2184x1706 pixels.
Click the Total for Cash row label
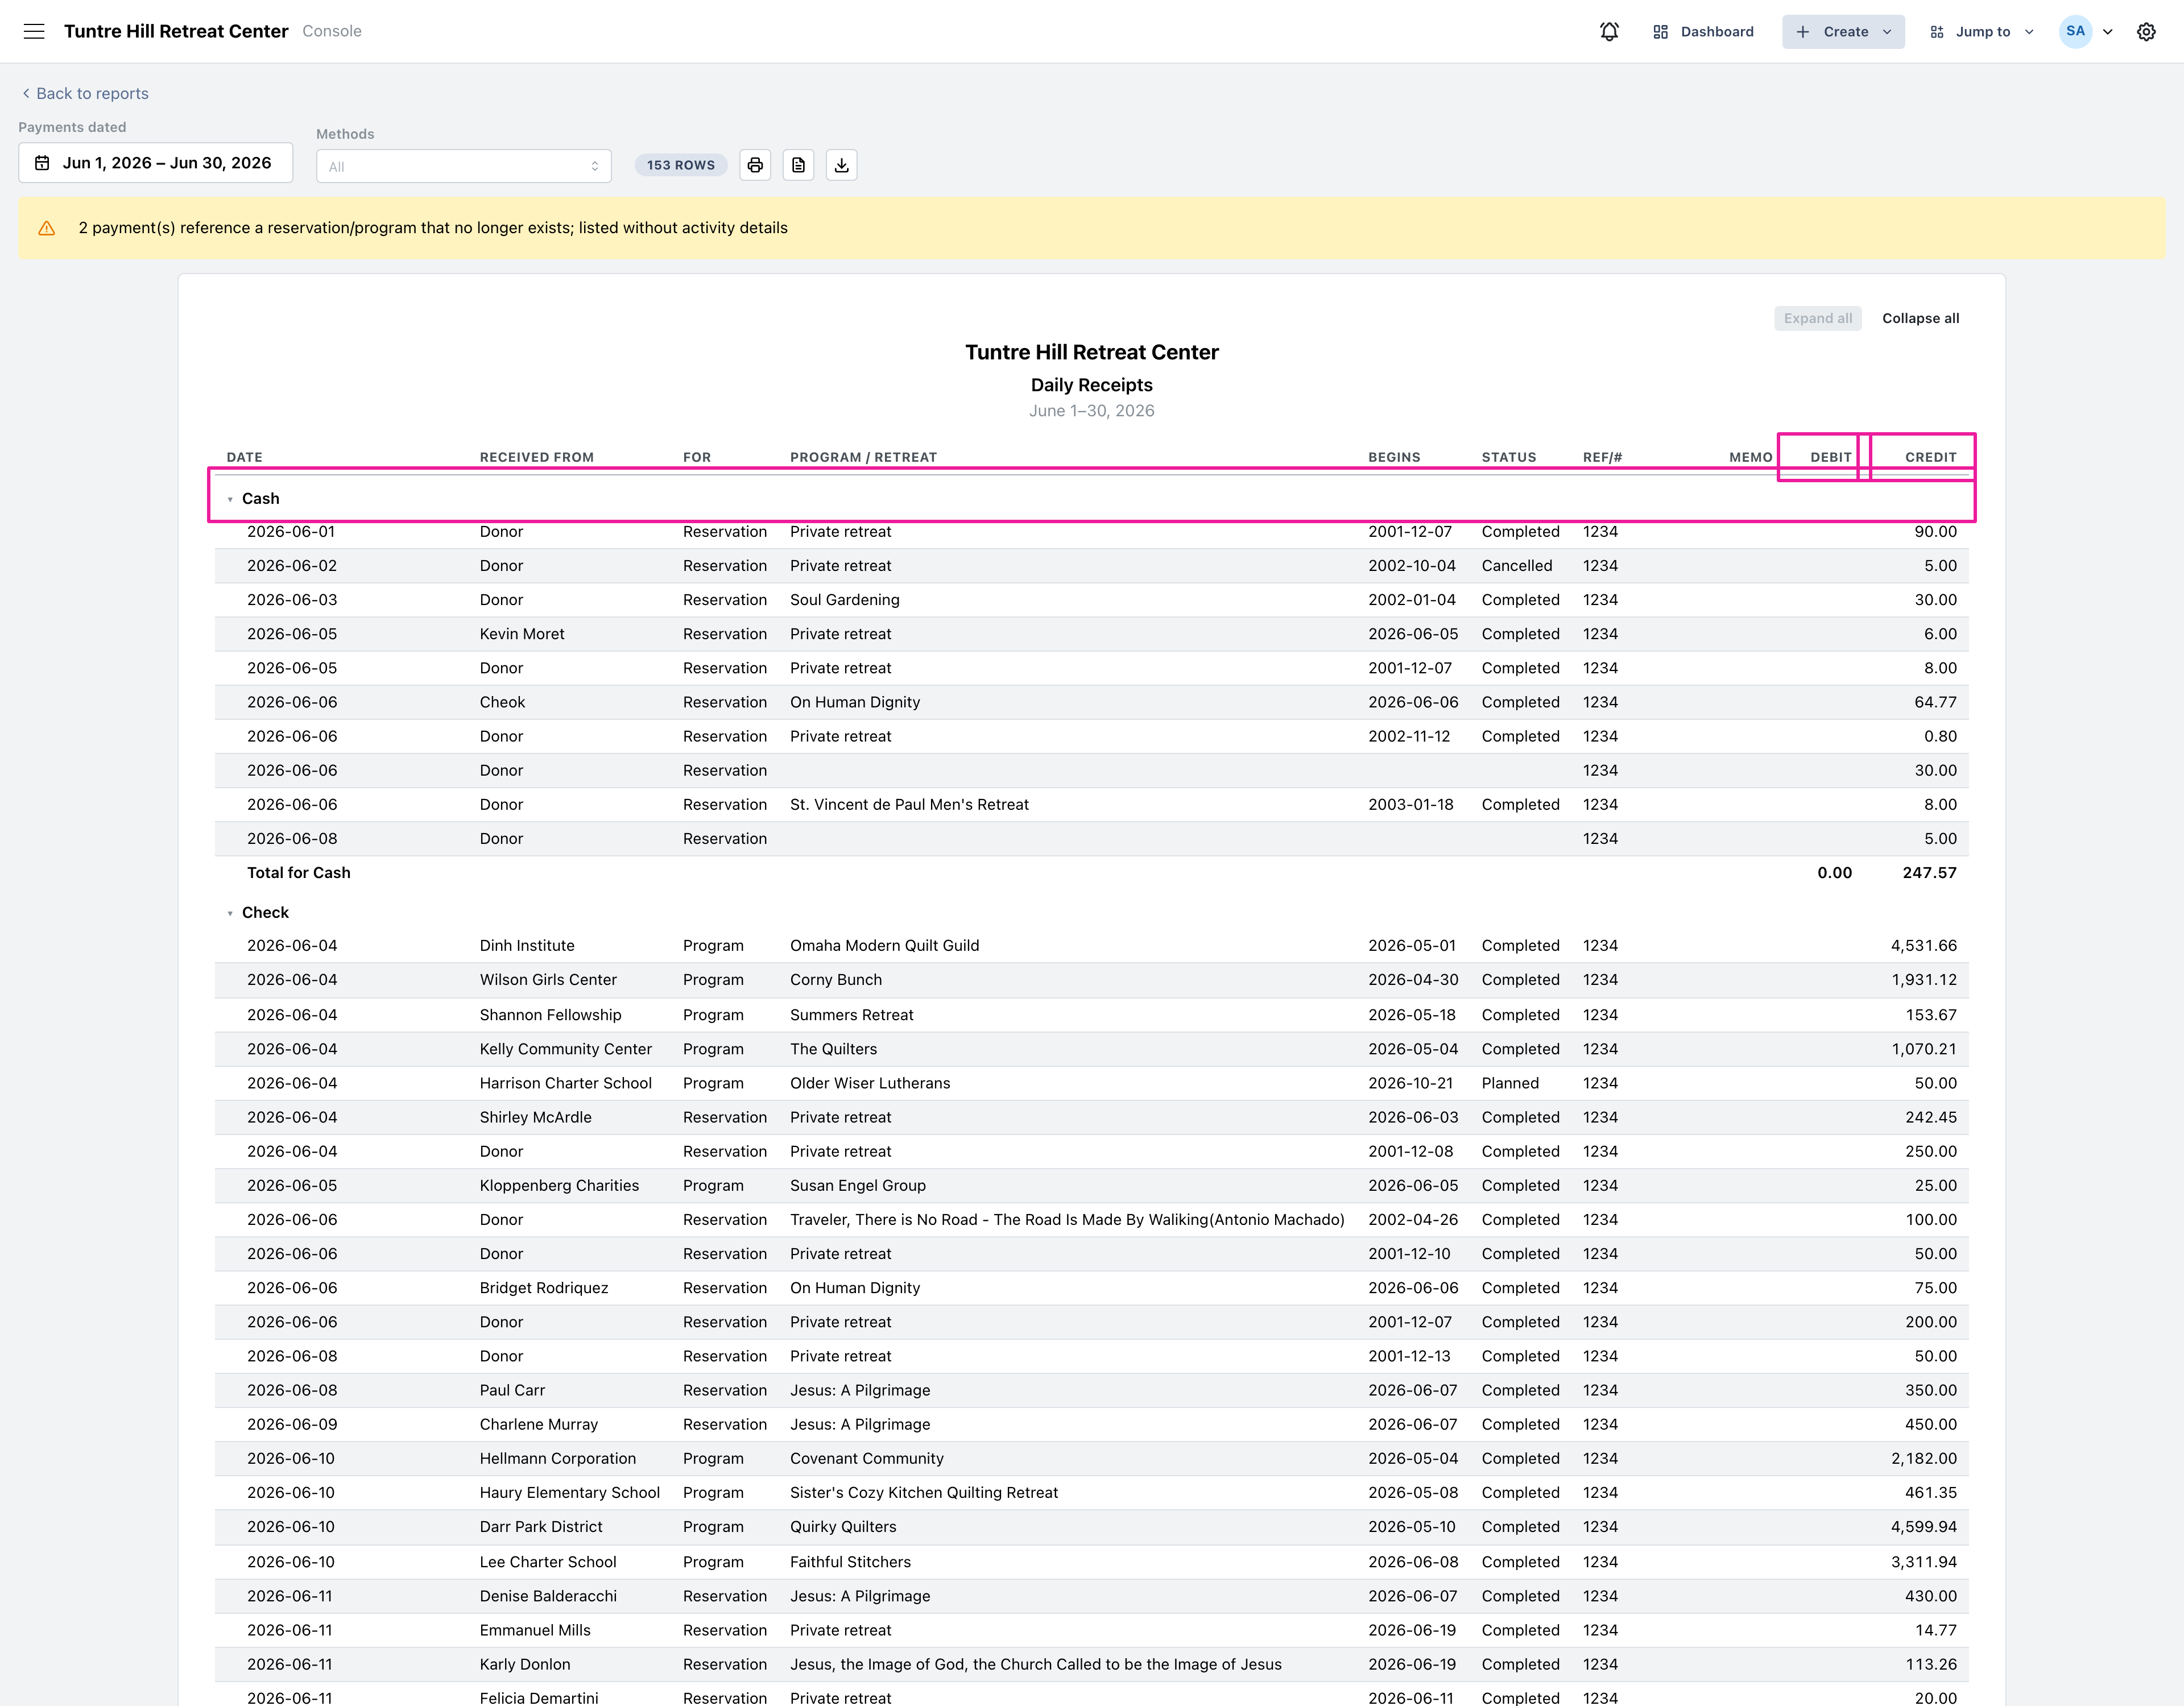coord(299,873)
